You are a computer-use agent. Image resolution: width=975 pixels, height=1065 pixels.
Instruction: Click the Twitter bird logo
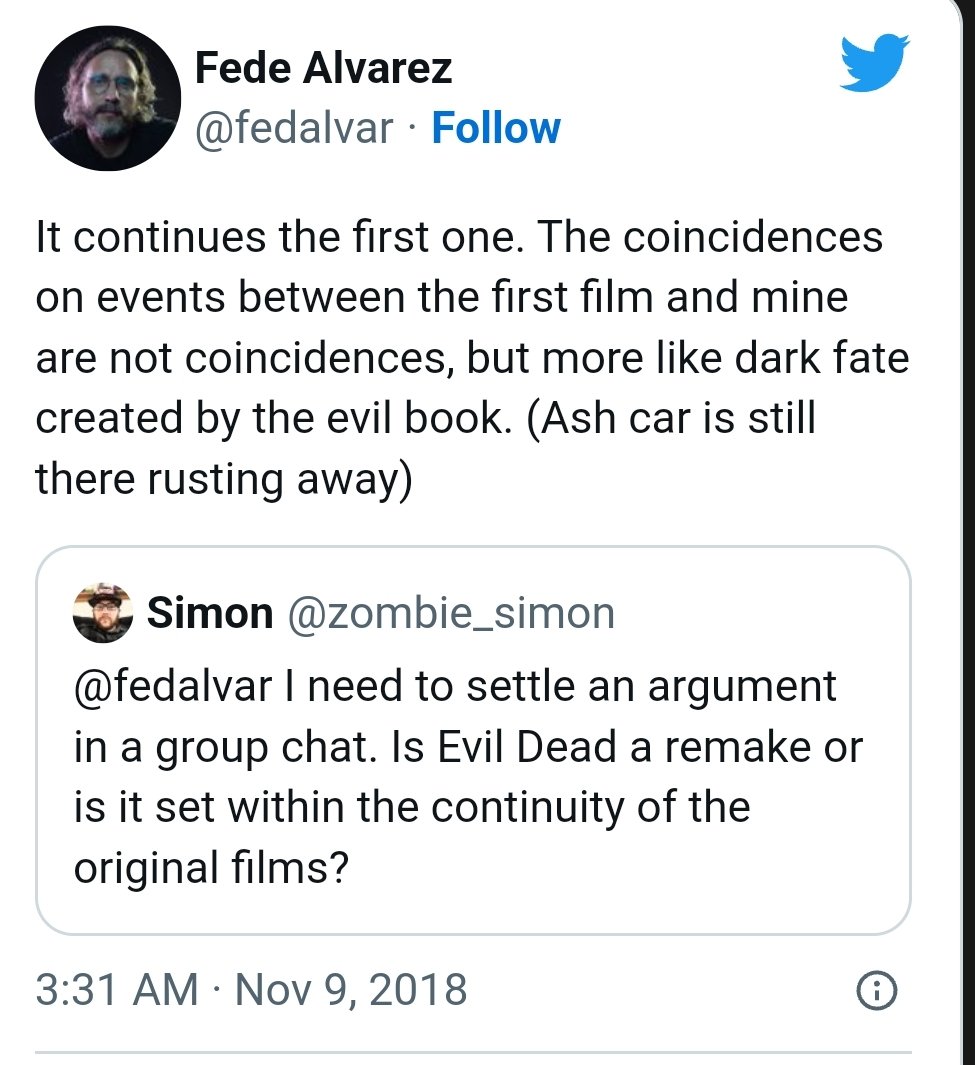pos(872,63)
